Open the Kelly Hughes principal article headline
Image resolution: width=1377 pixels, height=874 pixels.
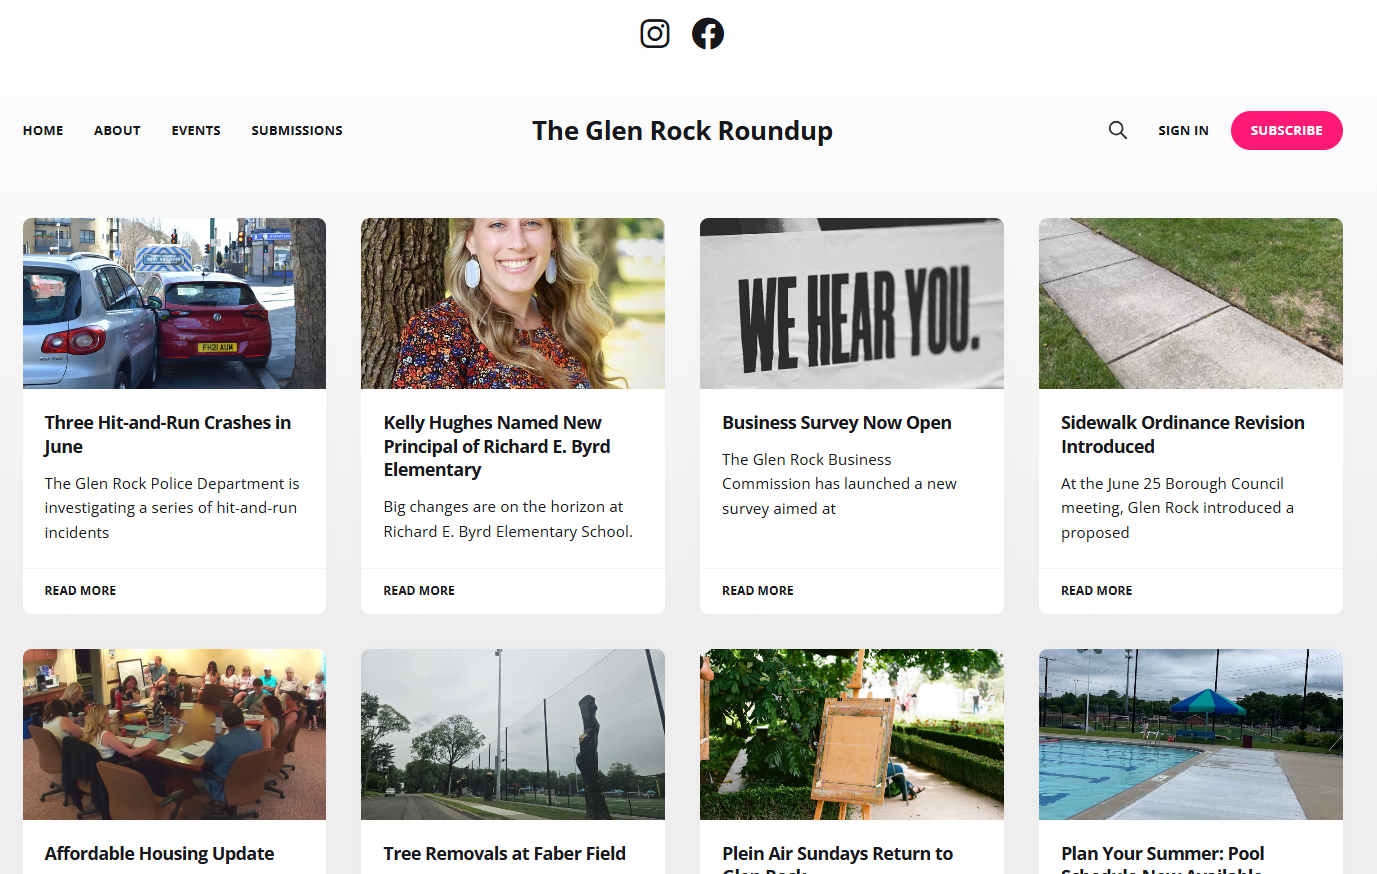pos(497,445)
